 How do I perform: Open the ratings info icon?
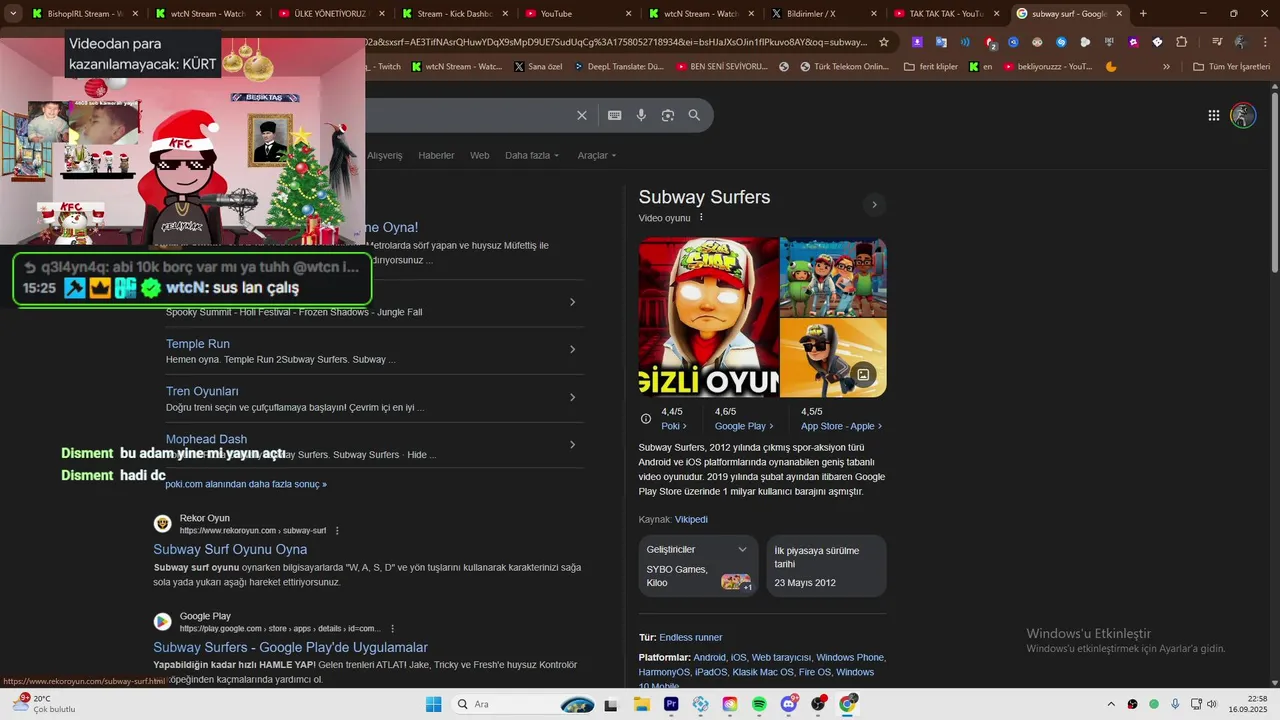pyautogui.click(x=646, y=419)
